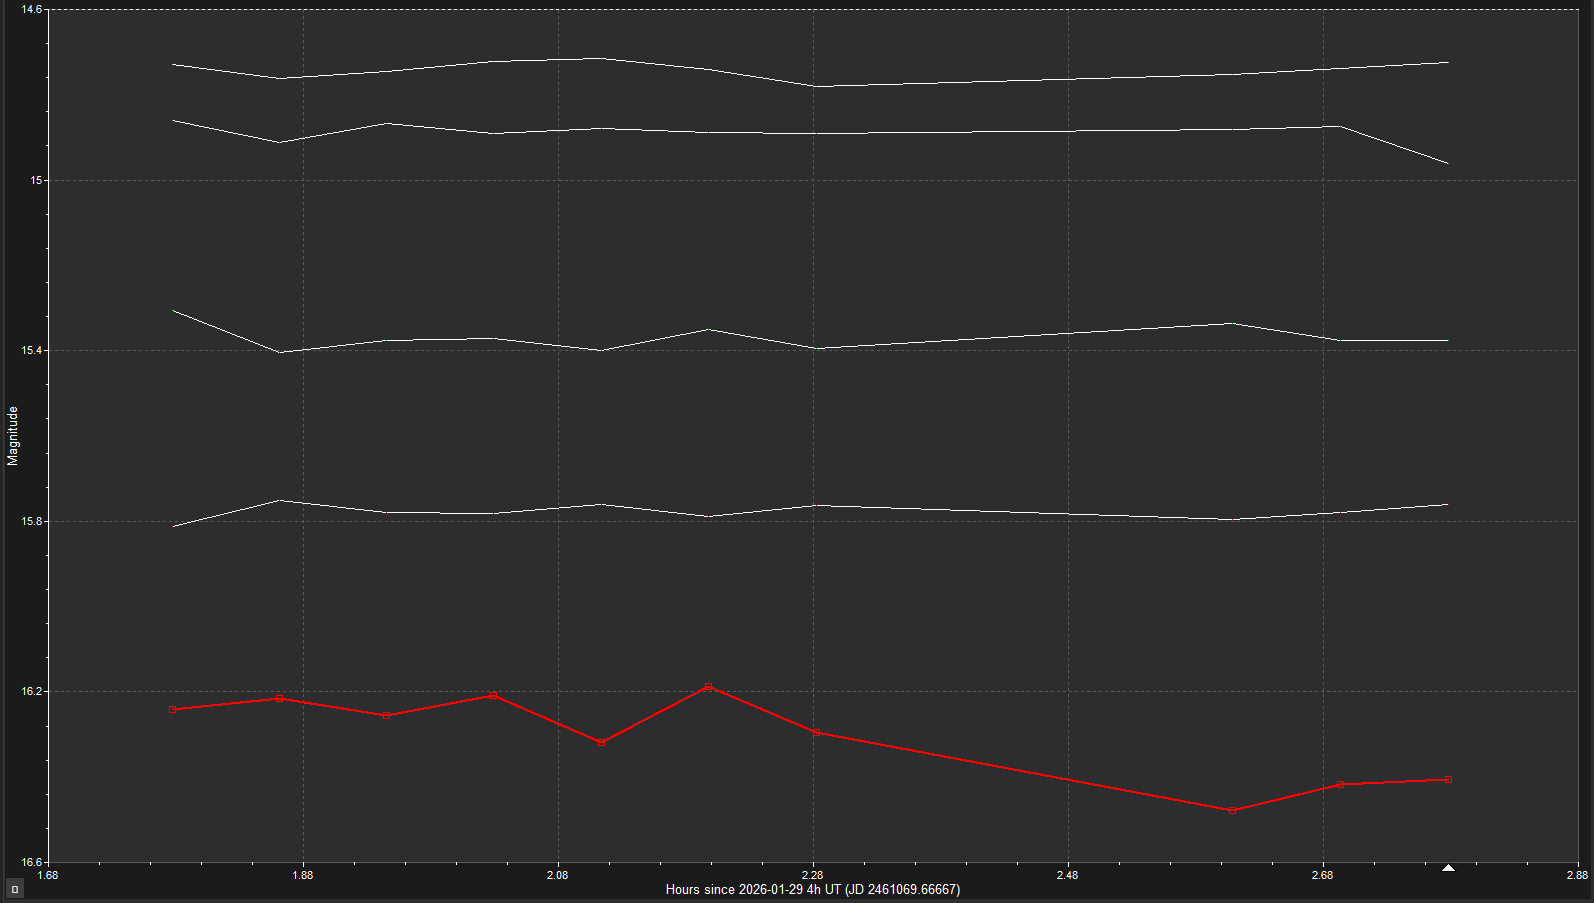Click the Magnitude y-axis label
1594x903 pixels.
[x=13, y=436]
